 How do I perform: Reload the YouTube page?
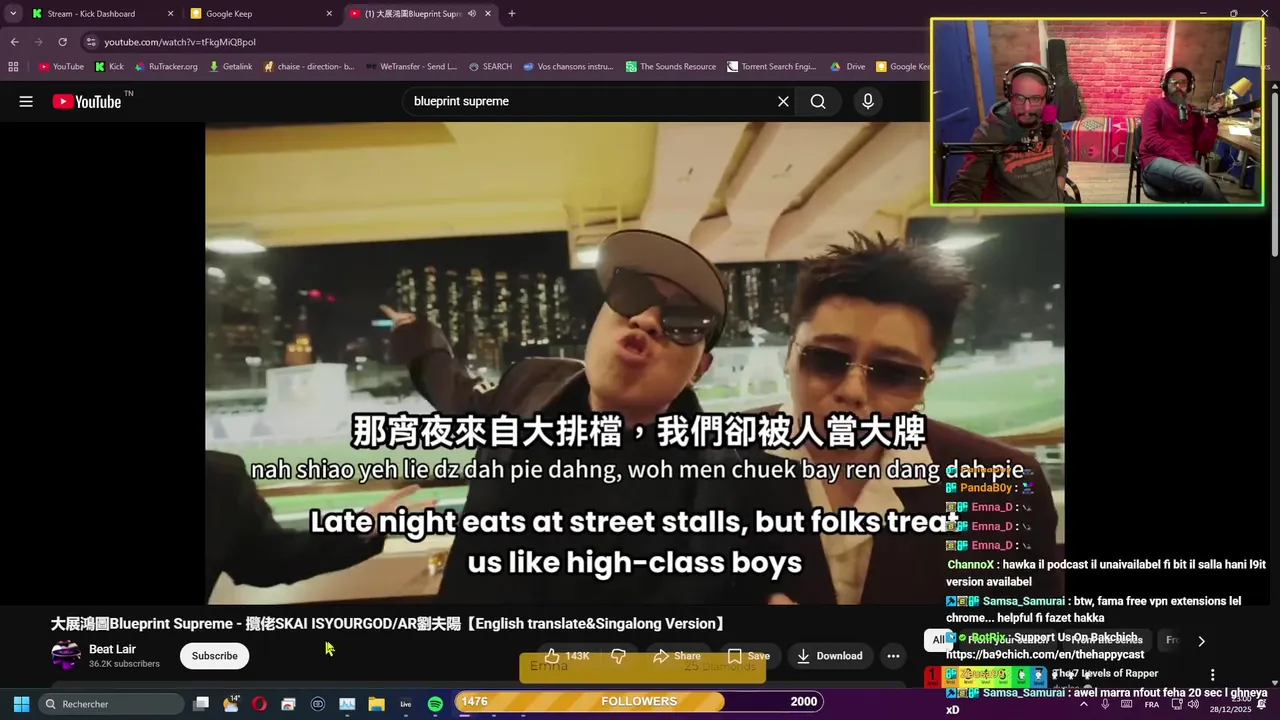pyautogui.click(x=62, y=42)
